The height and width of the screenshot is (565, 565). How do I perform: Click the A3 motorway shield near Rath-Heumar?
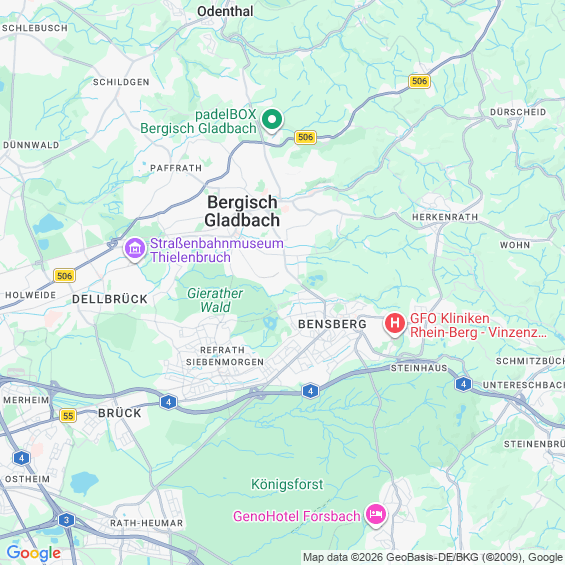(x=66, y=520)
